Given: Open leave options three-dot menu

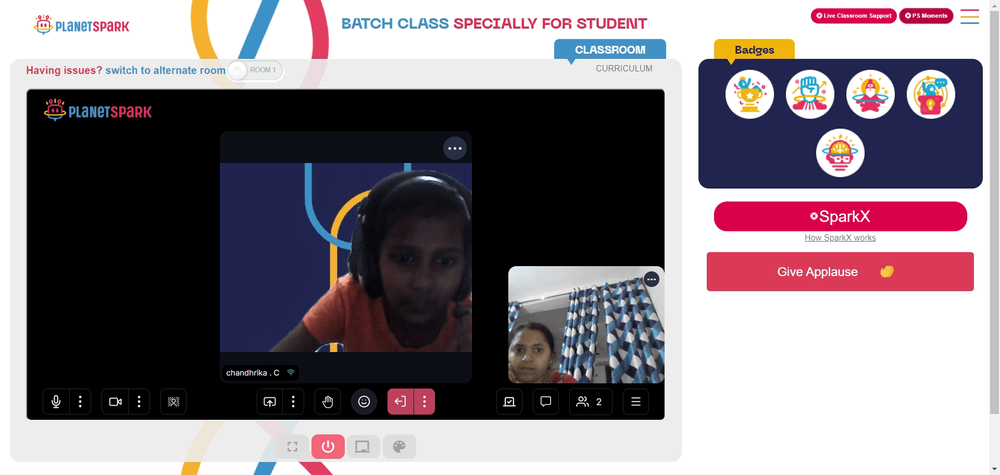Looking at the screenshot, I should tap(424, 402).
